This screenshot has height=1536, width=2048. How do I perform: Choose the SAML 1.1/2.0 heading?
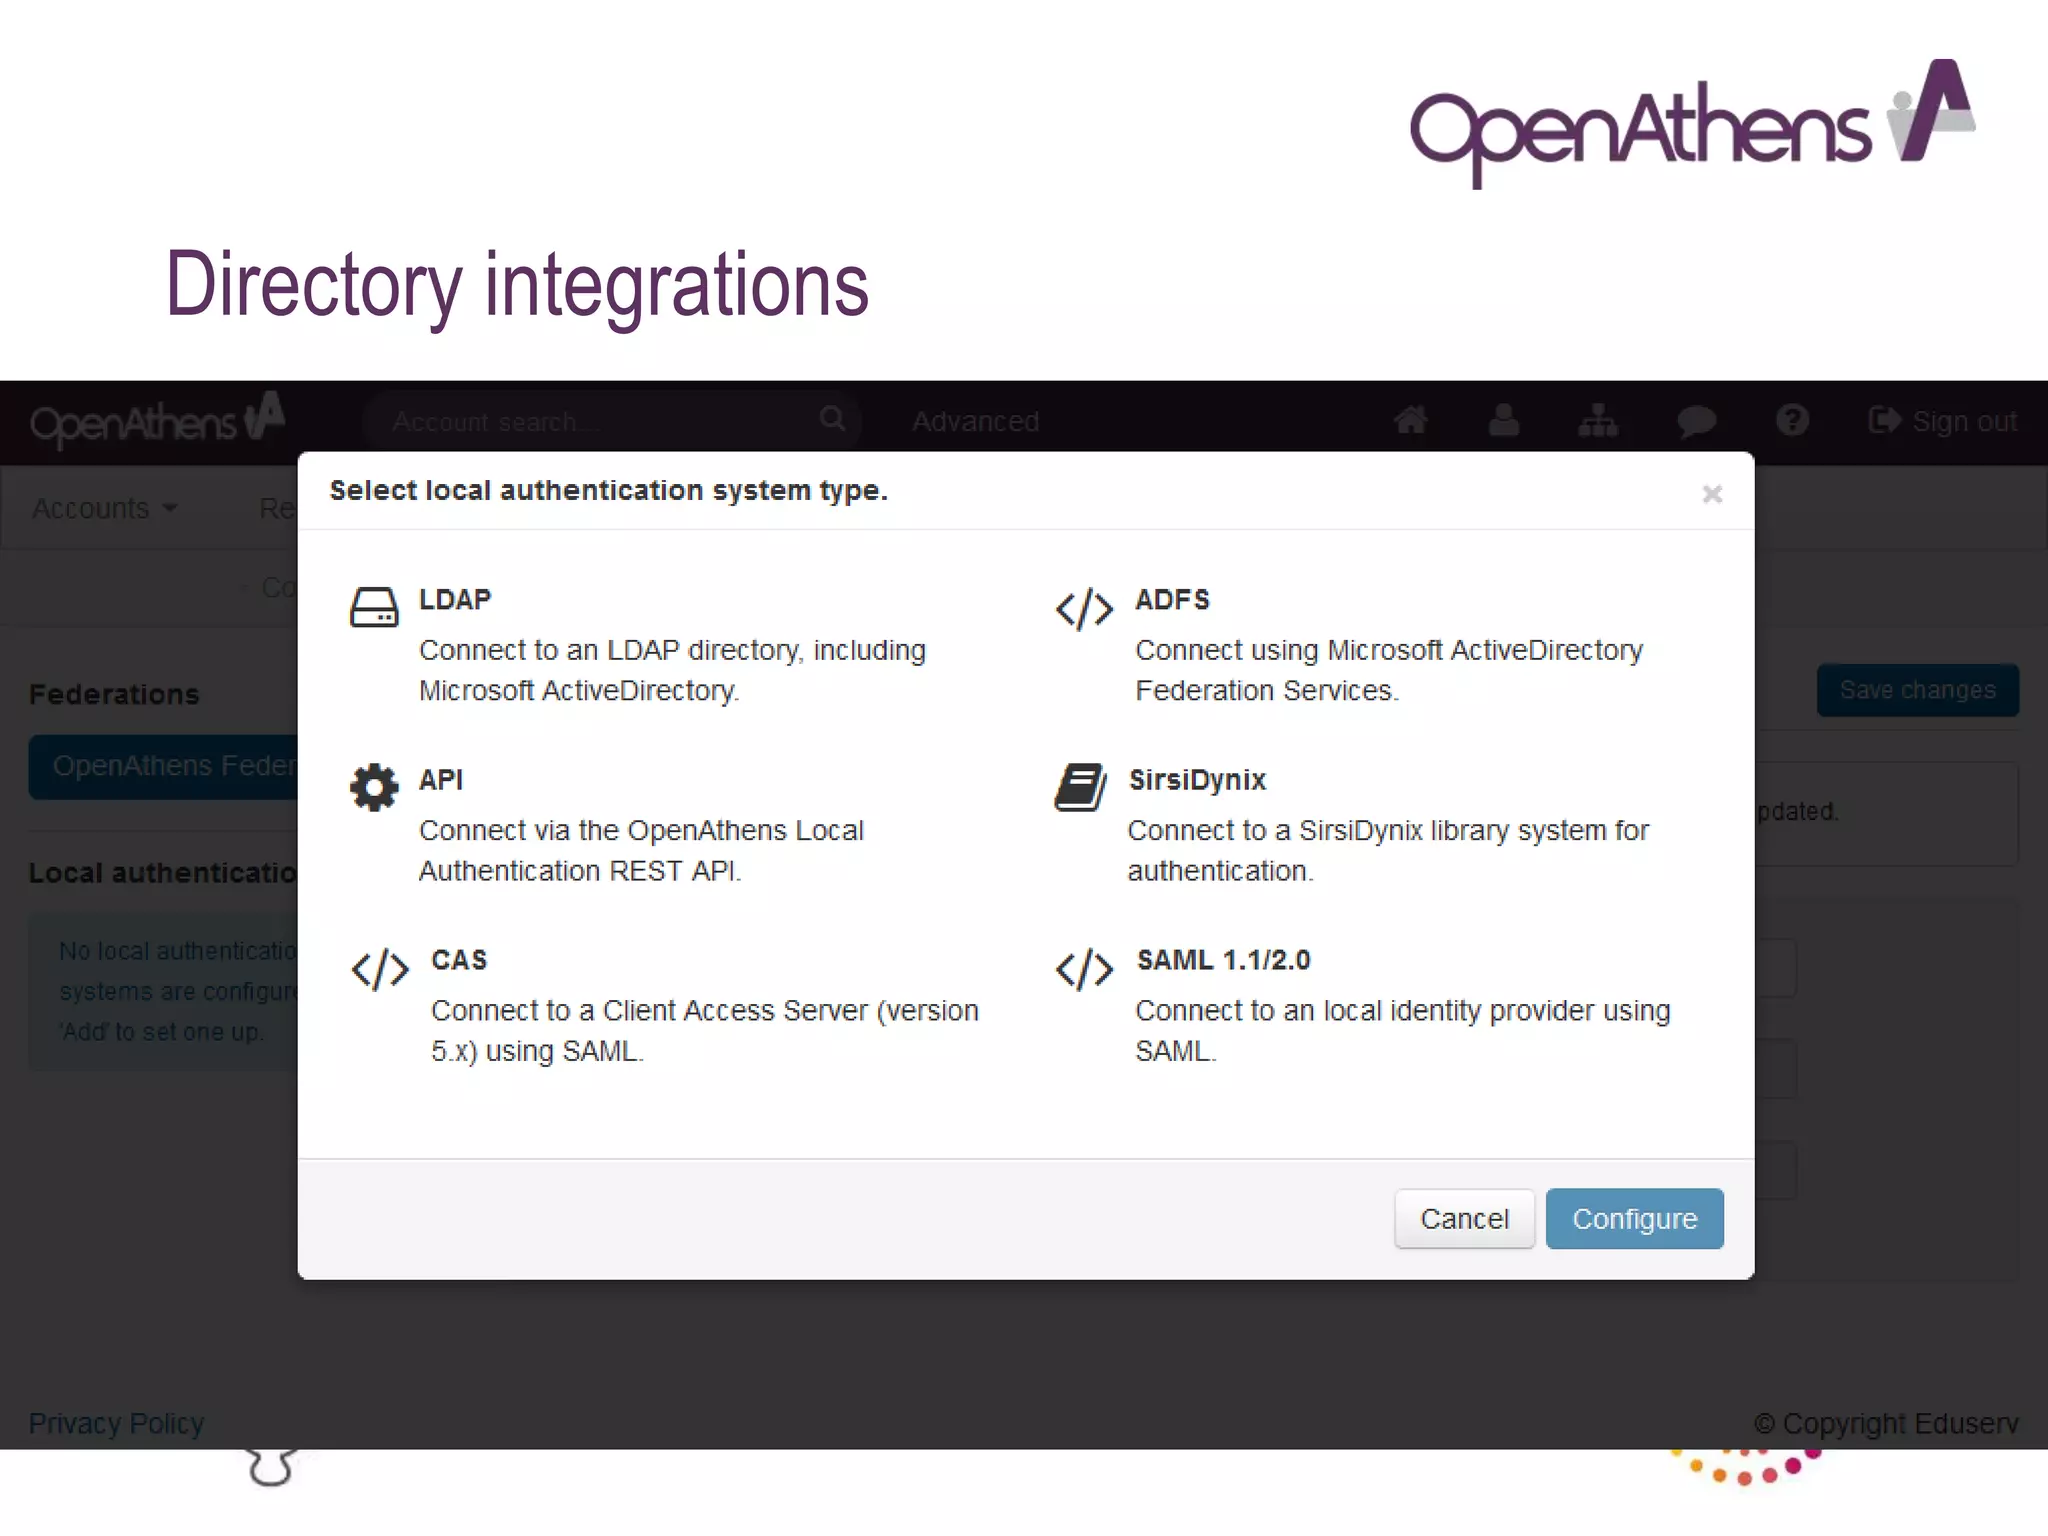coord(1223,960)
